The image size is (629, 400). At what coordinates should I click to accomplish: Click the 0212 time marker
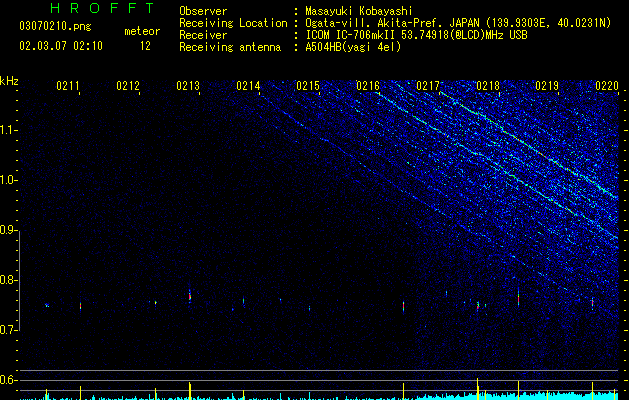[x=128, y=86]
